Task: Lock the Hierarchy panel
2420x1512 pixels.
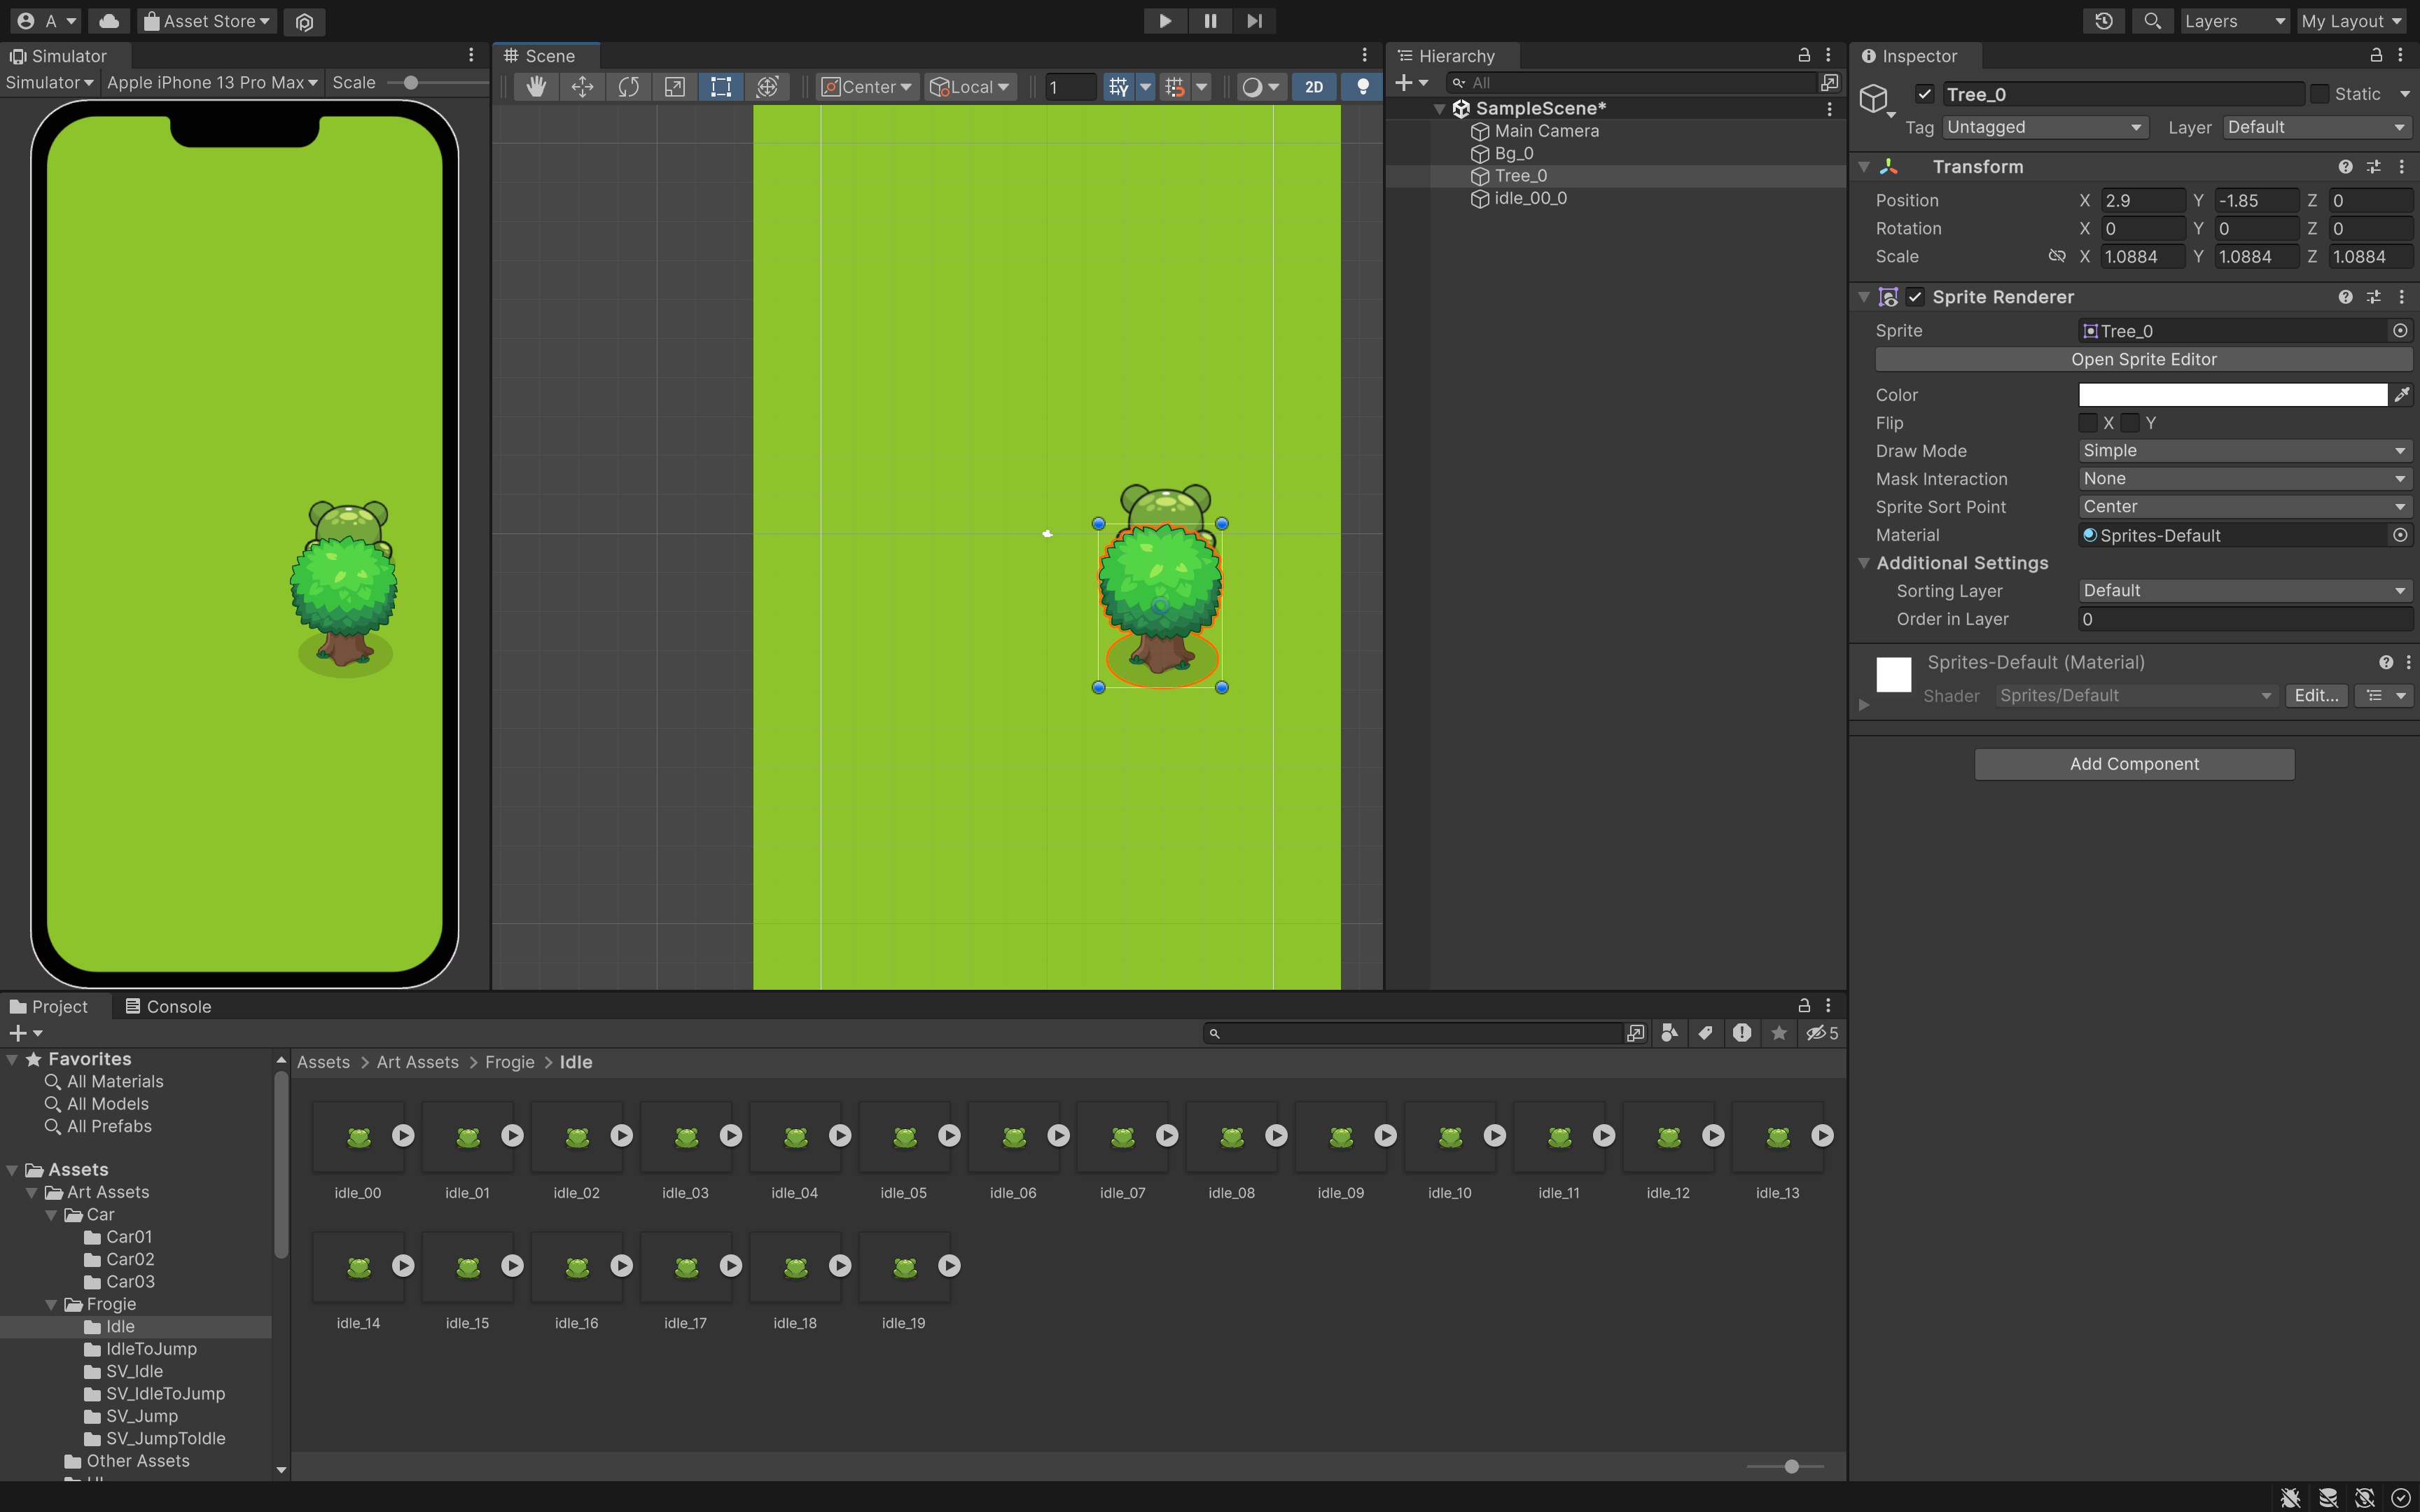Action: tap(1804, 55)
